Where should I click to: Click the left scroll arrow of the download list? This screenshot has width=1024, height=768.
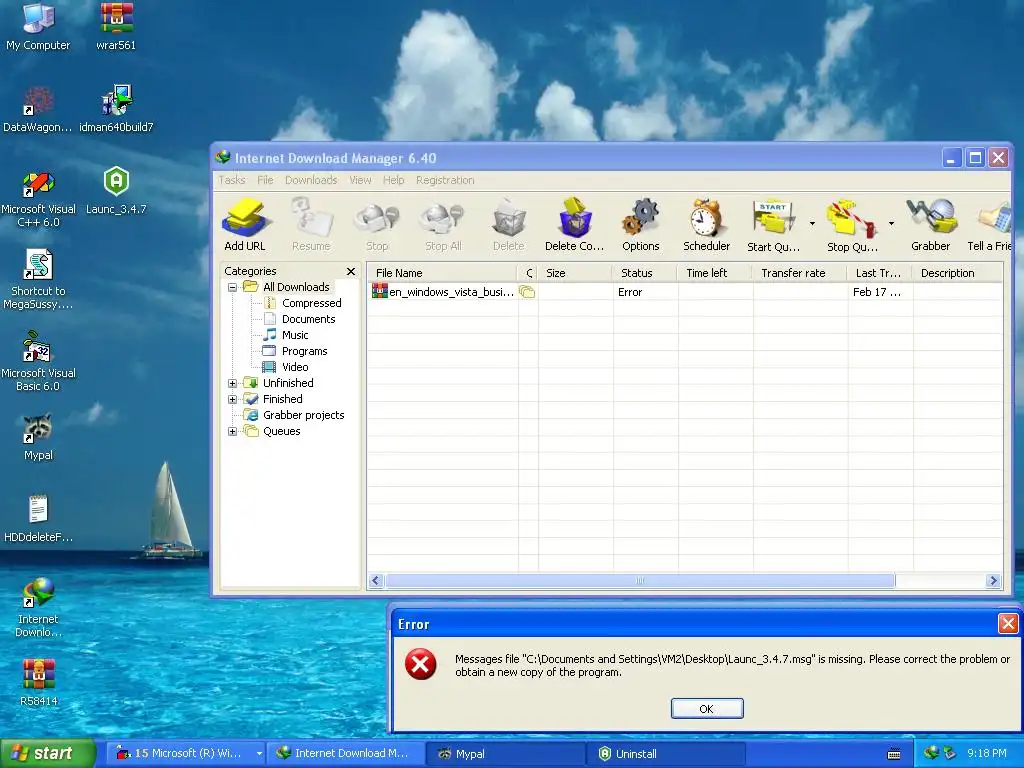376,581
